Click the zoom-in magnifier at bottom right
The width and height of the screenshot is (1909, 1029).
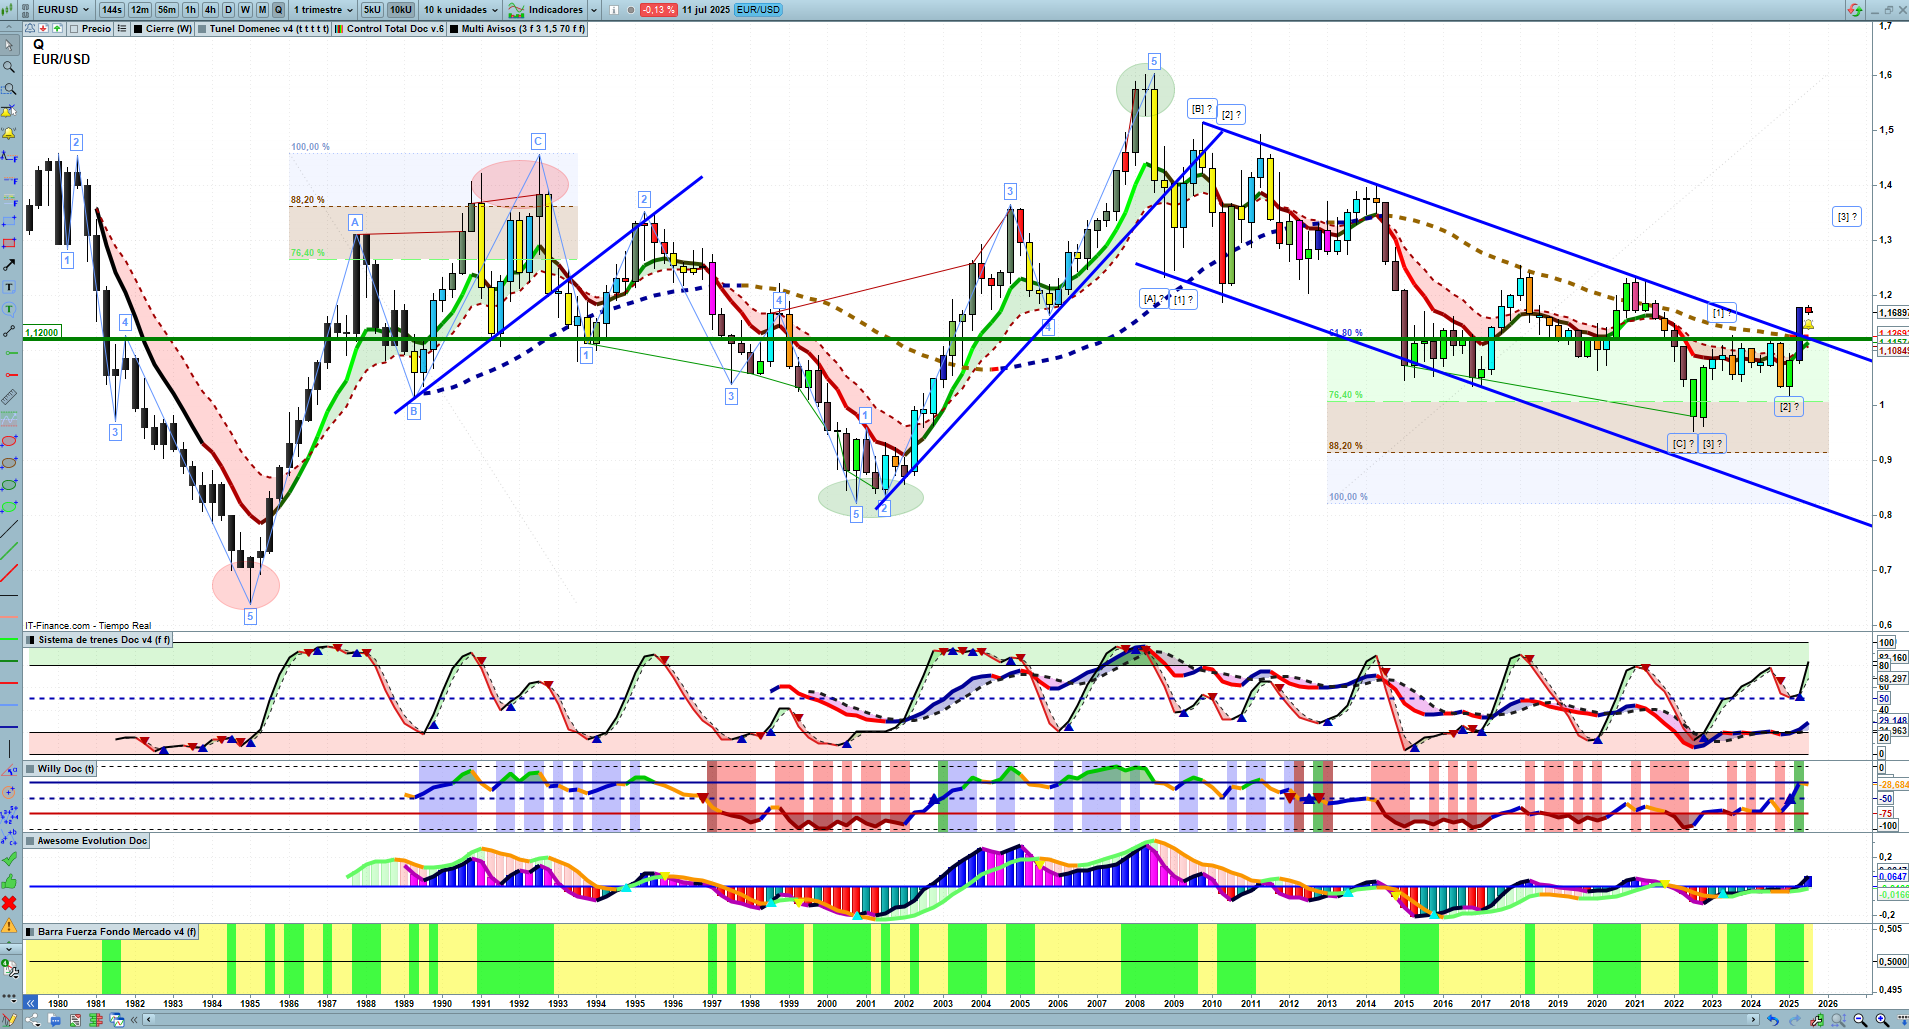pos(1882,1020)
